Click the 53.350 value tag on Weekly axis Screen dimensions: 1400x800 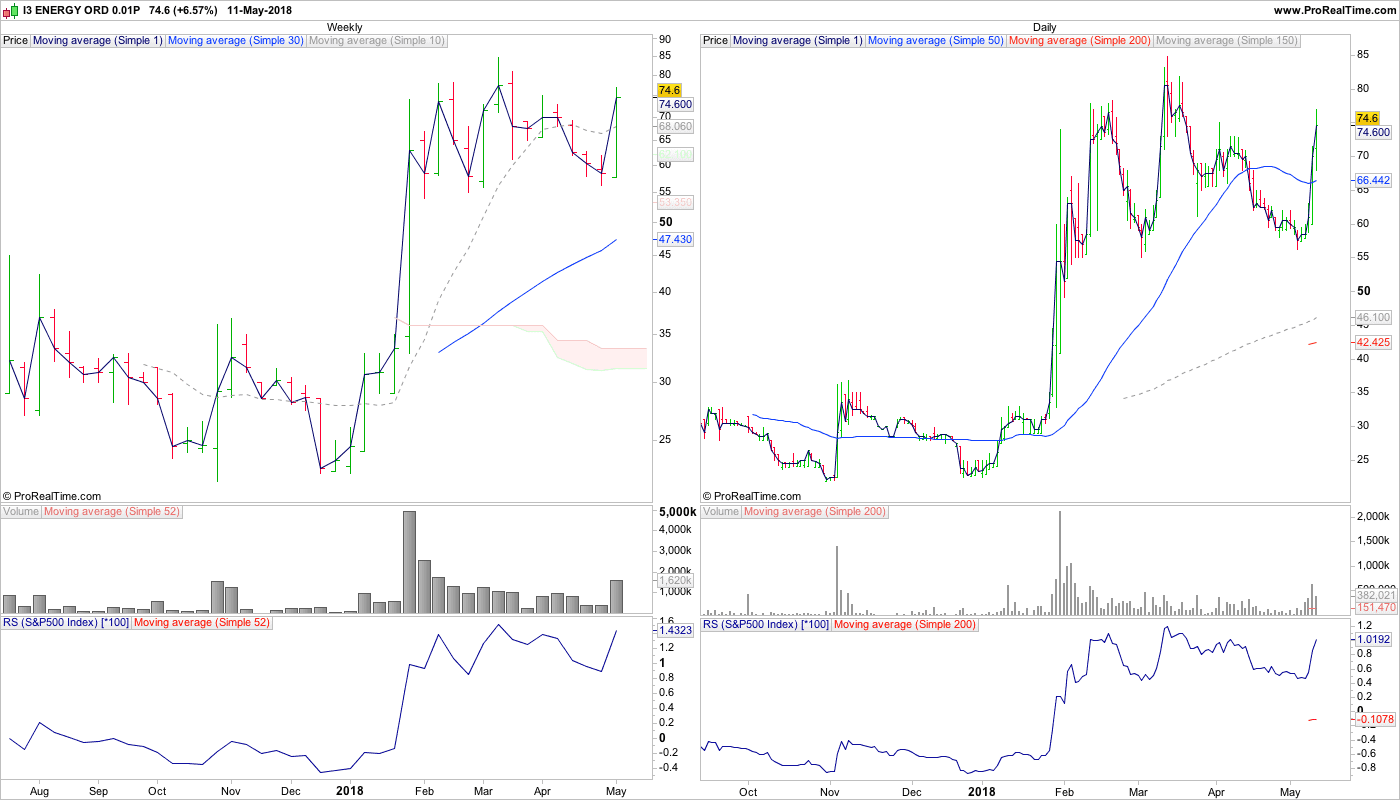pyautogui.click(x=675, y=202)
